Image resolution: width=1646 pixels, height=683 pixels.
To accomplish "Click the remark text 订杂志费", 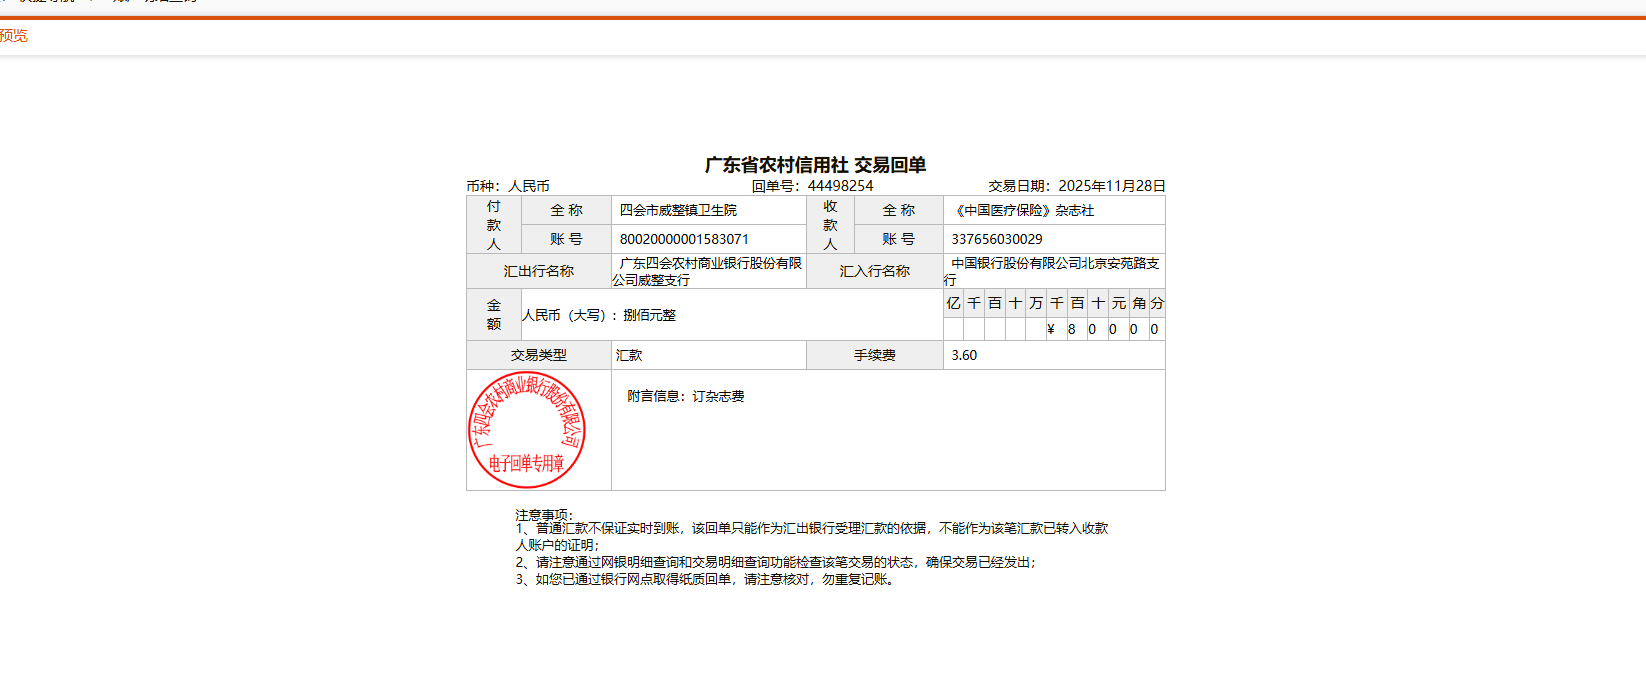I will coord(718,396).
